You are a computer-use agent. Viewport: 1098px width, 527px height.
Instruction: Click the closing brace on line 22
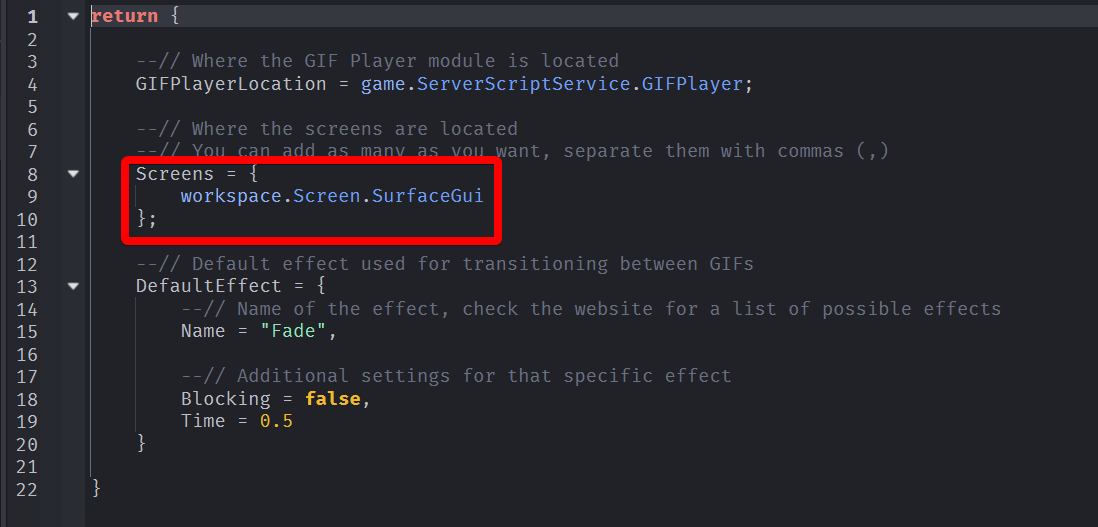point(96,489)
